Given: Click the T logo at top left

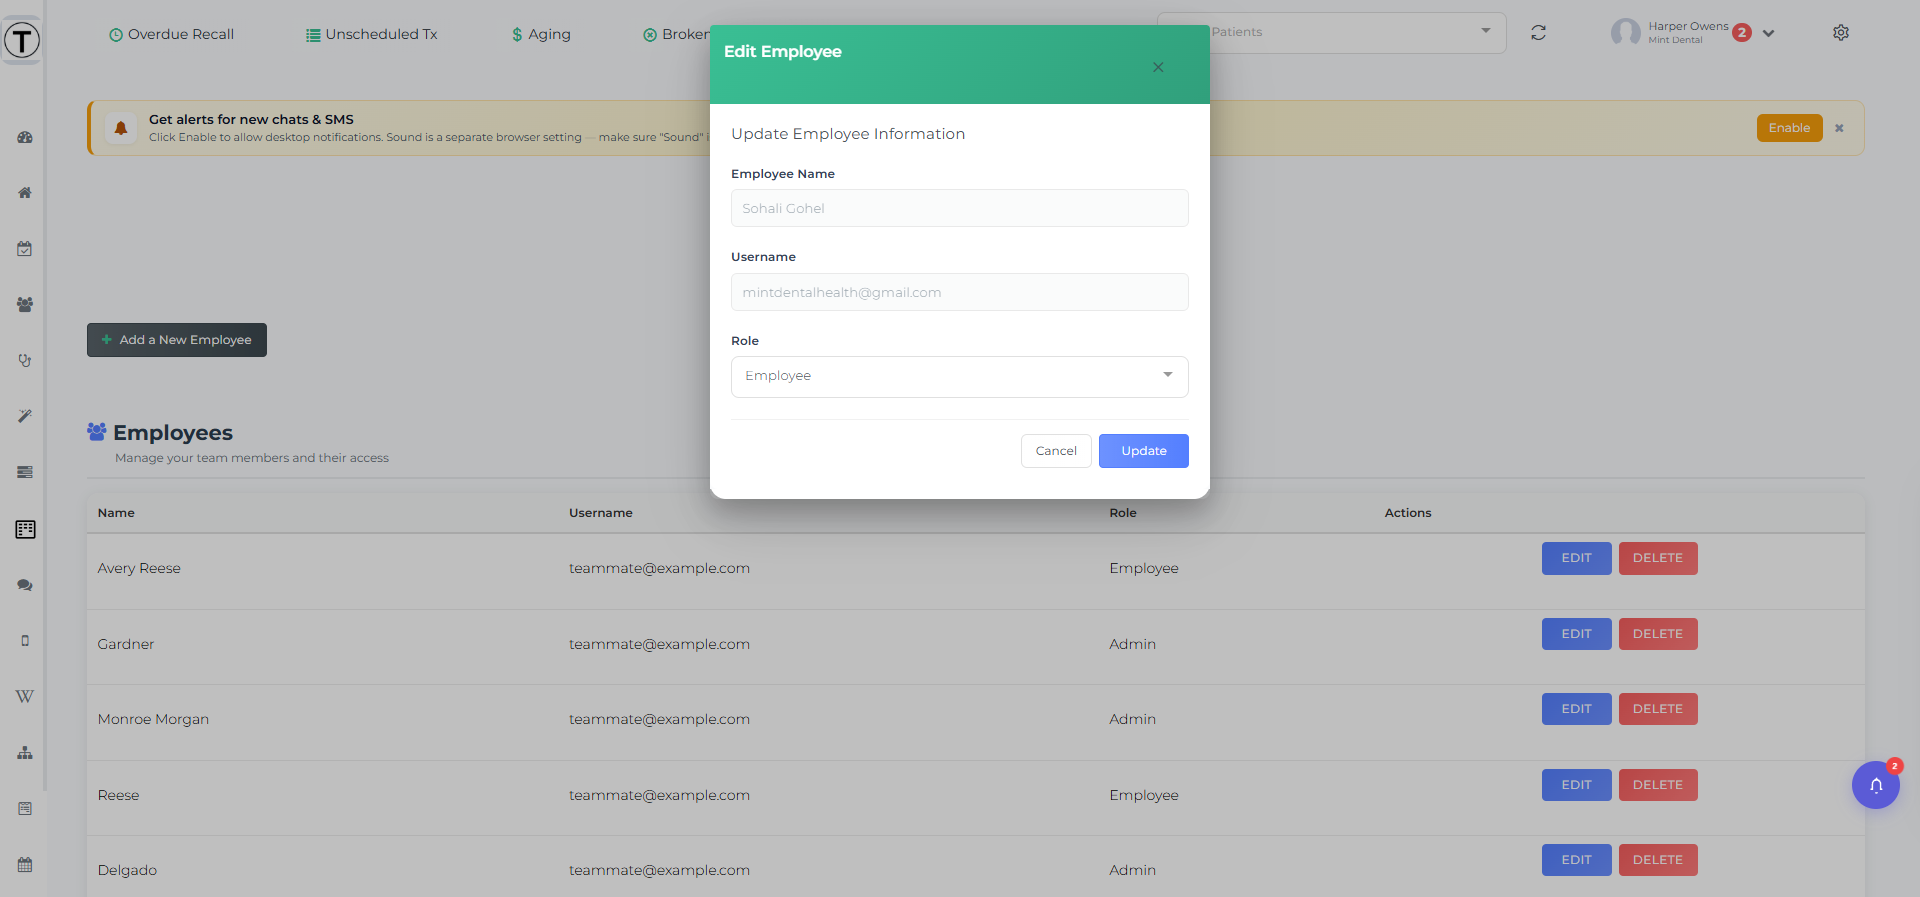Looking at the screenshot, I should pos(22,40).
